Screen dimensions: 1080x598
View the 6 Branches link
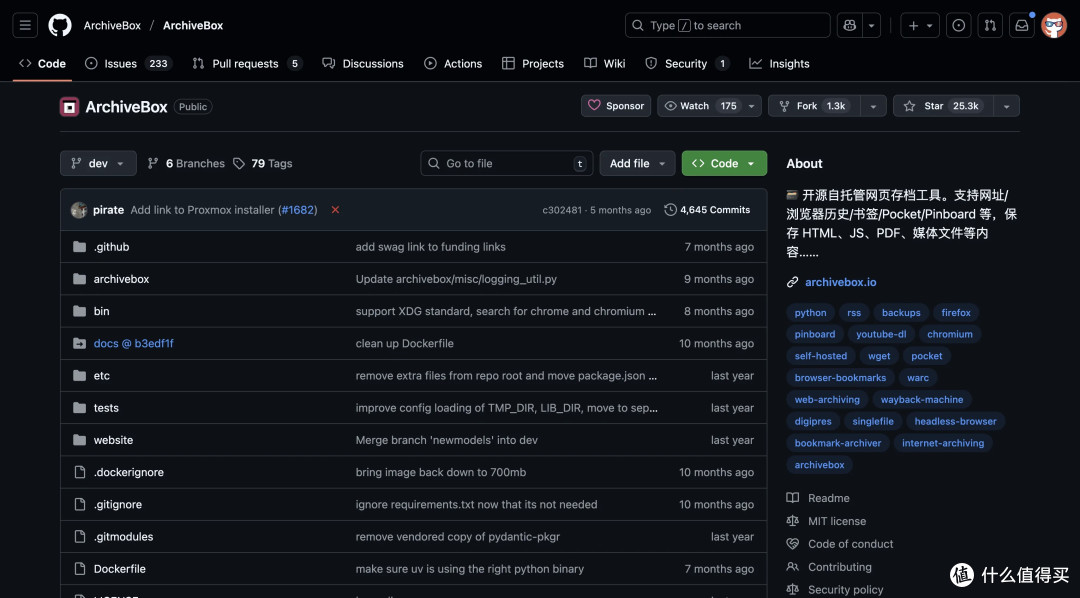pos(186,163)
